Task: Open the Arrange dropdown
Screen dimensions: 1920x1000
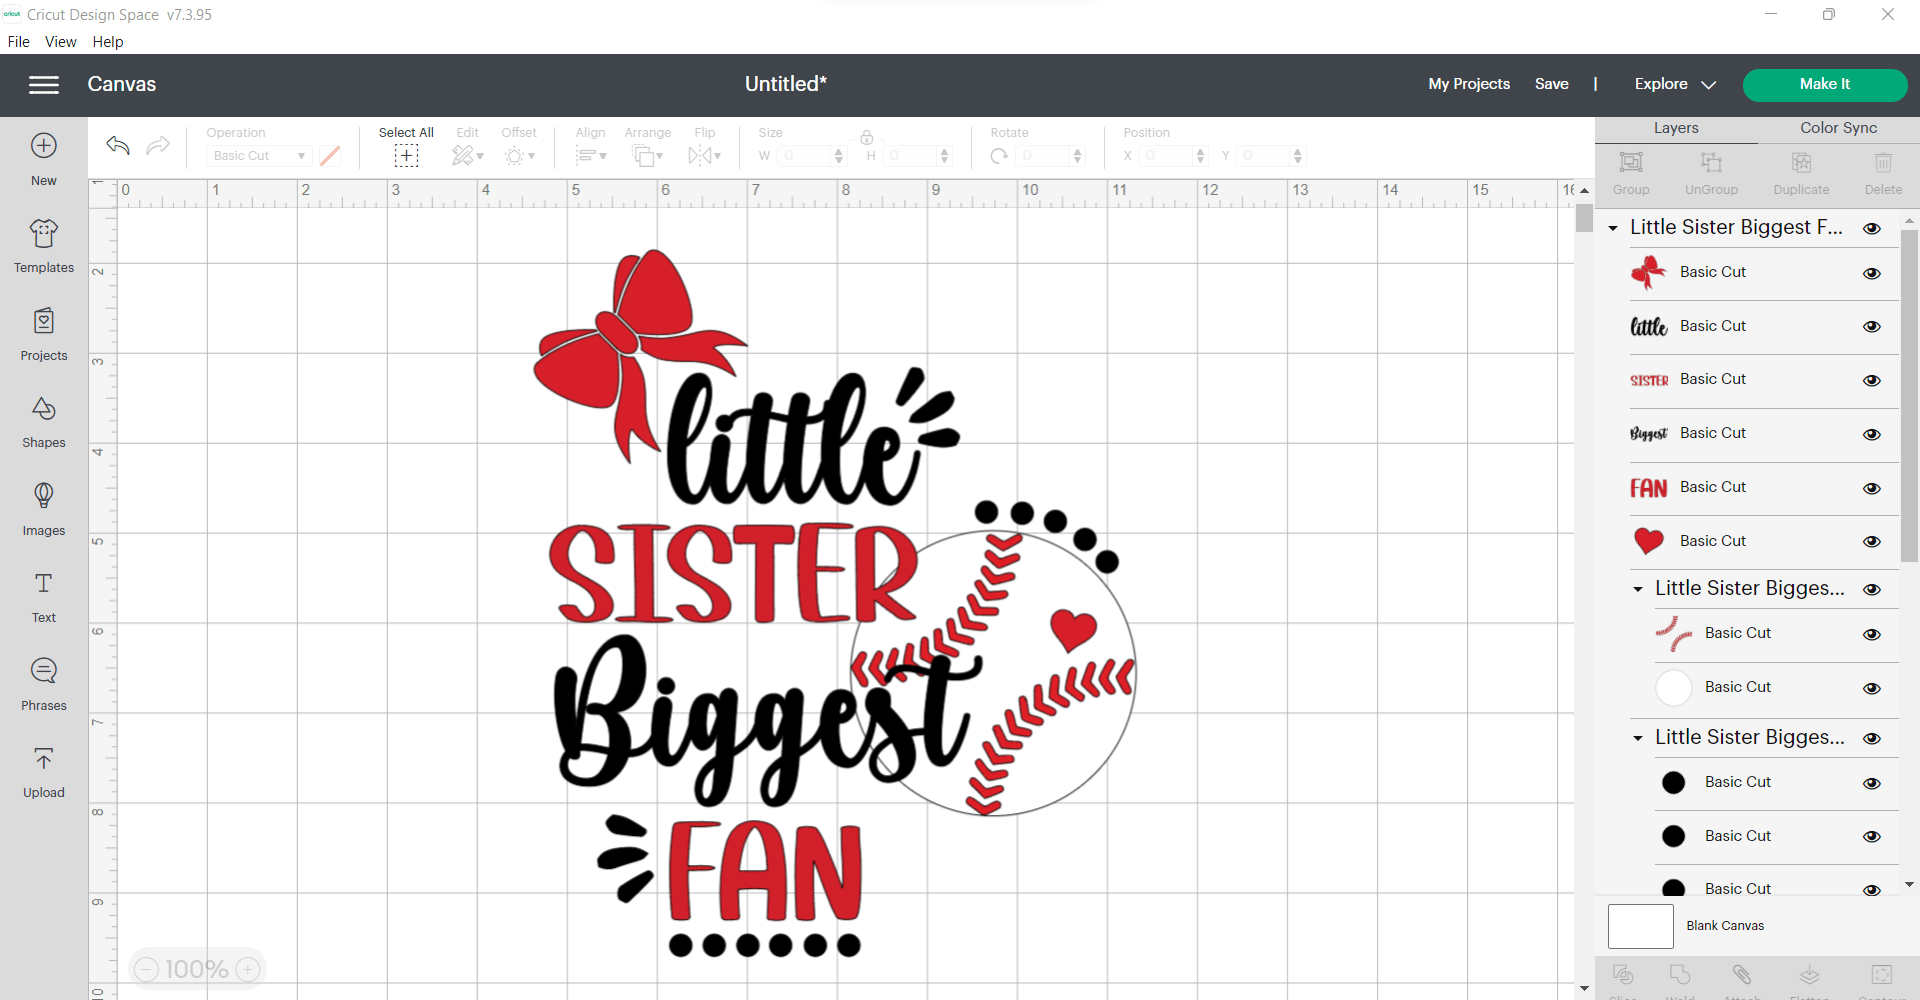Action: 647,156
